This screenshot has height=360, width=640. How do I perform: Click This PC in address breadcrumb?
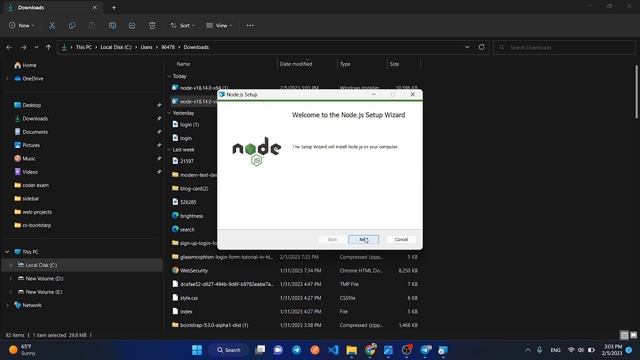coord(84,47)
